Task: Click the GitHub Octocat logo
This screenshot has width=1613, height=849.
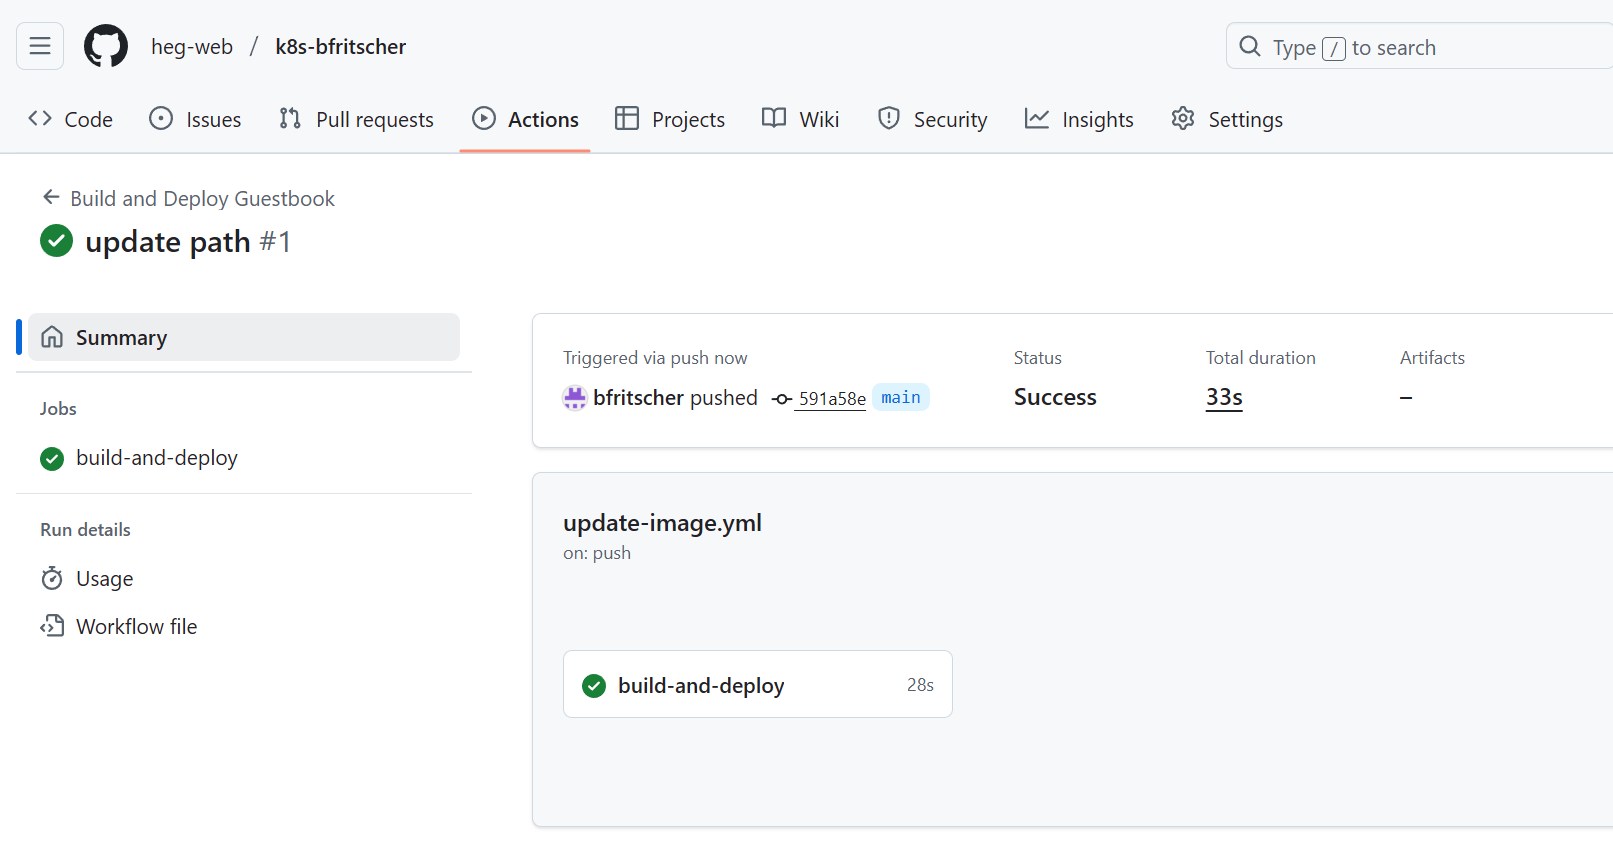Action: 106,46
